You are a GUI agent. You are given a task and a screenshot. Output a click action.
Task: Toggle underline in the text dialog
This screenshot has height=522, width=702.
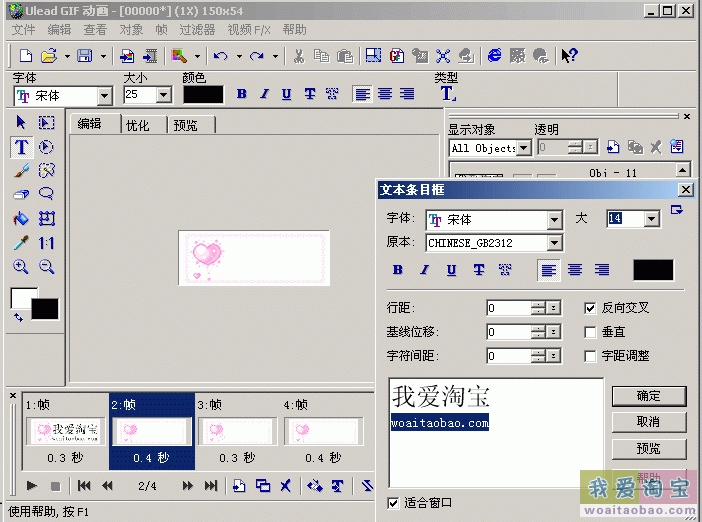pos(452,270)
